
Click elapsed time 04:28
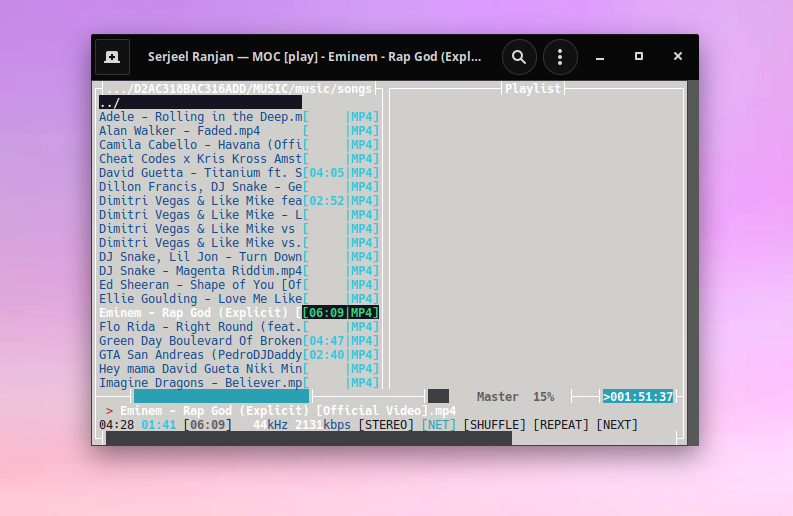point(116,424)
